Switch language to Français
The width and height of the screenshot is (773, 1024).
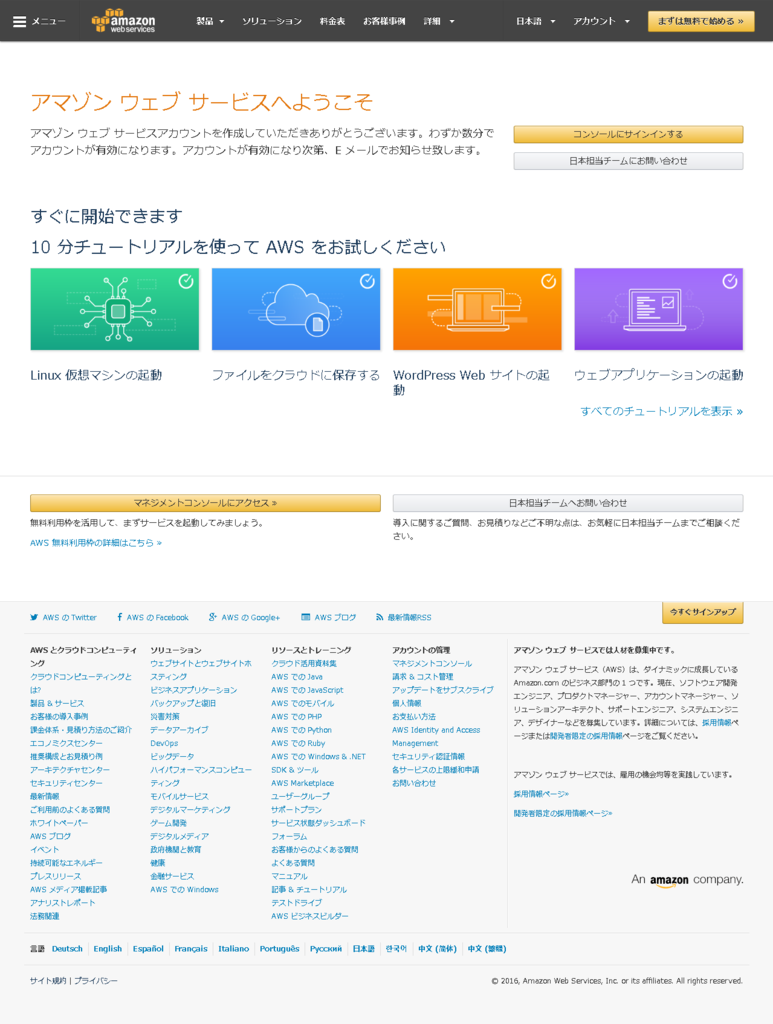tap(191, 949)
